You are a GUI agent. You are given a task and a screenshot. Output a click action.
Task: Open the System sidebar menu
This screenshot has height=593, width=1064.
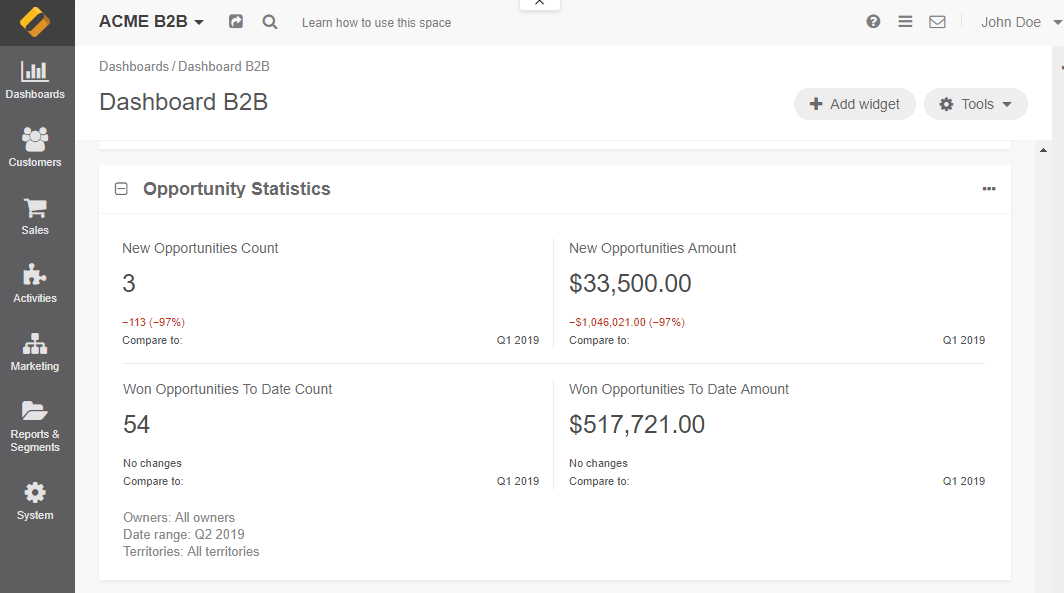click(35, 501)
